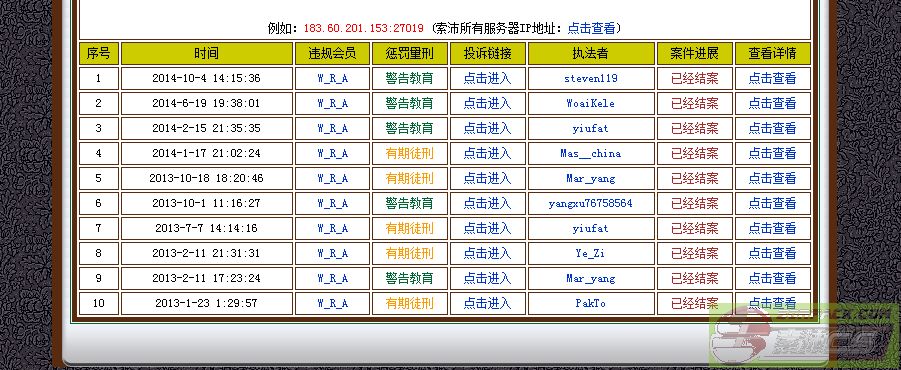Open Ye_Zi enforcer link
This screenshot has width=901, height=370.
tap(591, 253)
